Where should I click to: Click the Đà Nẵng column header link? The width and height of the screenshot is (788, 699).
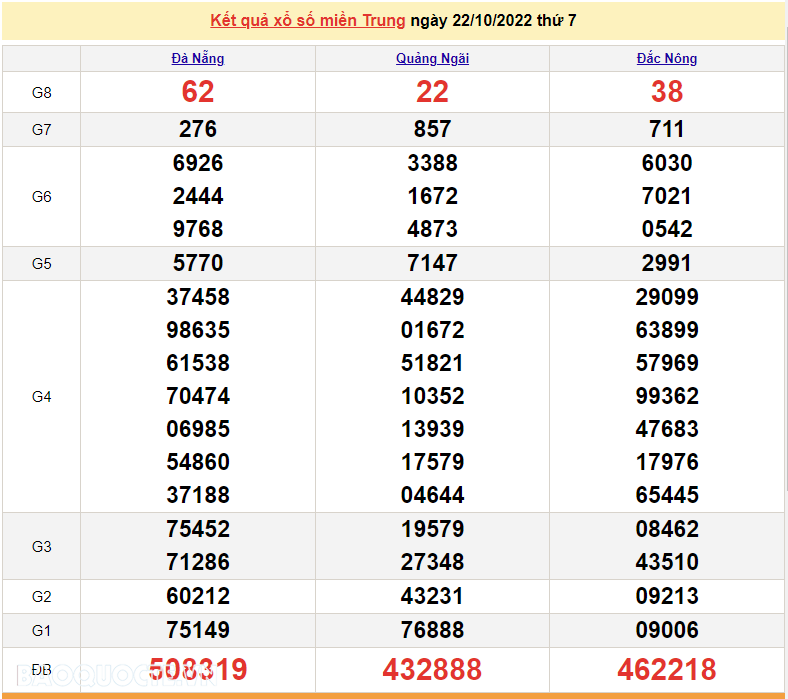[x=198, y=58]
